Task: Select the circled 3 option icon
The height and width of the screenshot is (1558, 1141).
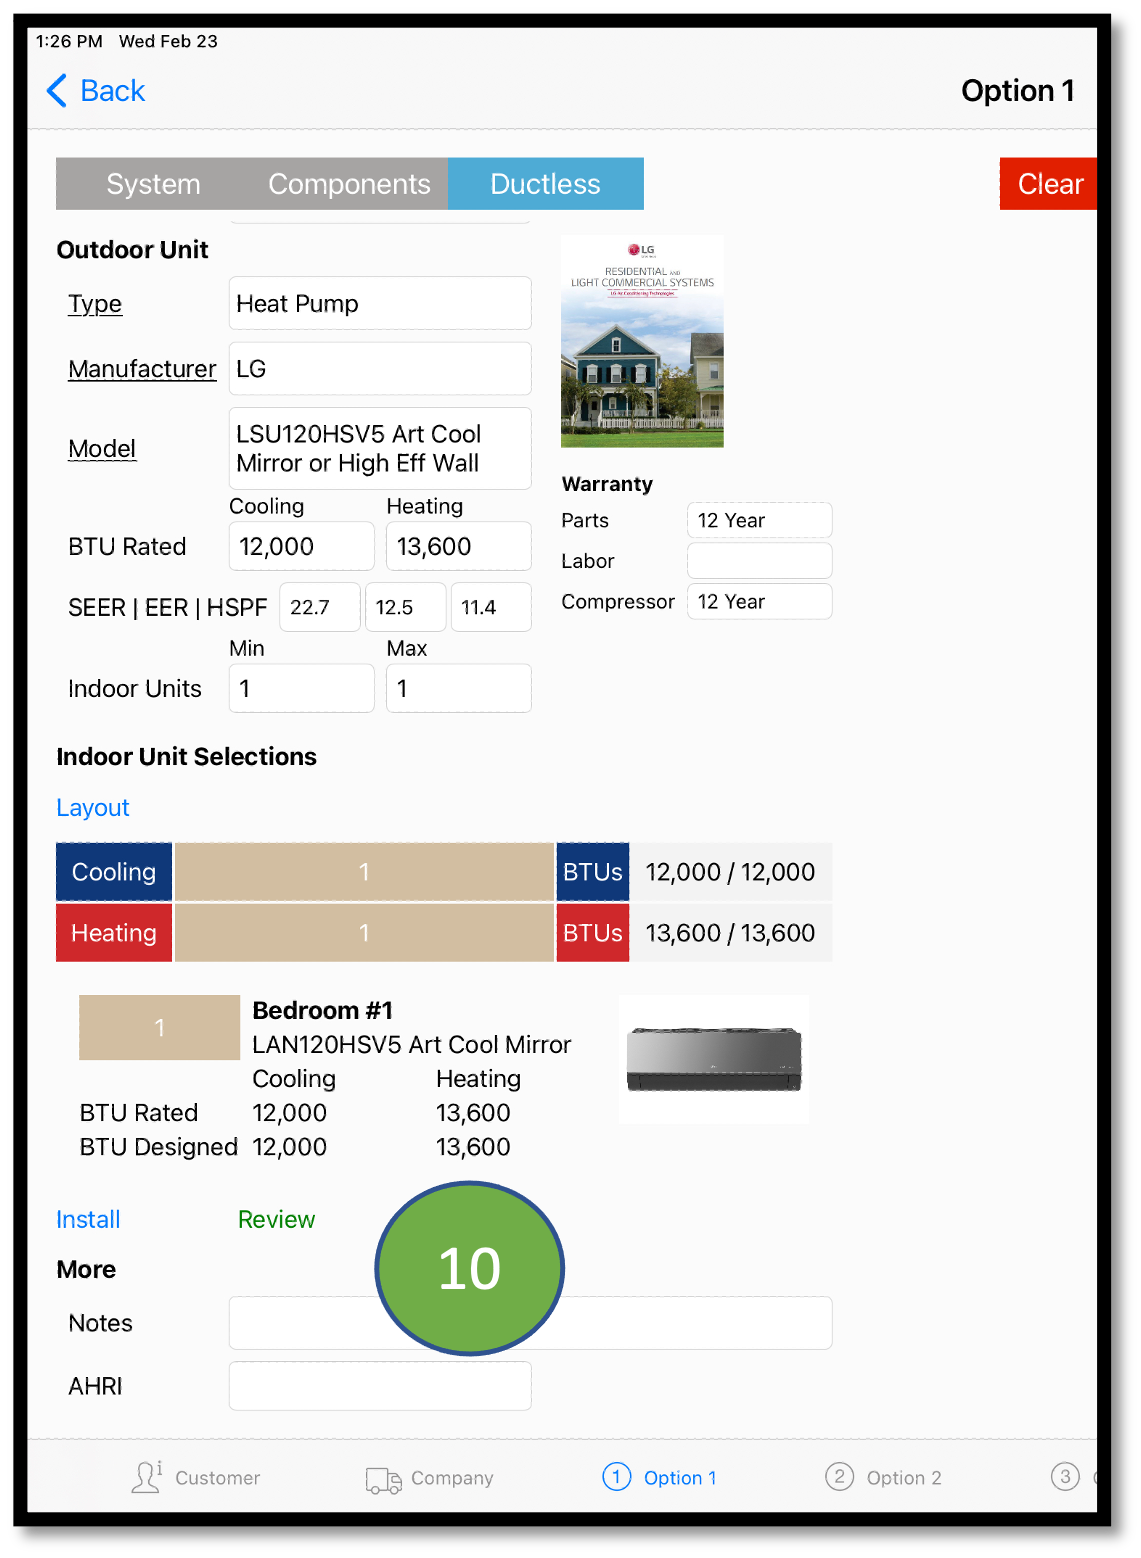Action: click(x=1065, y=1476)
